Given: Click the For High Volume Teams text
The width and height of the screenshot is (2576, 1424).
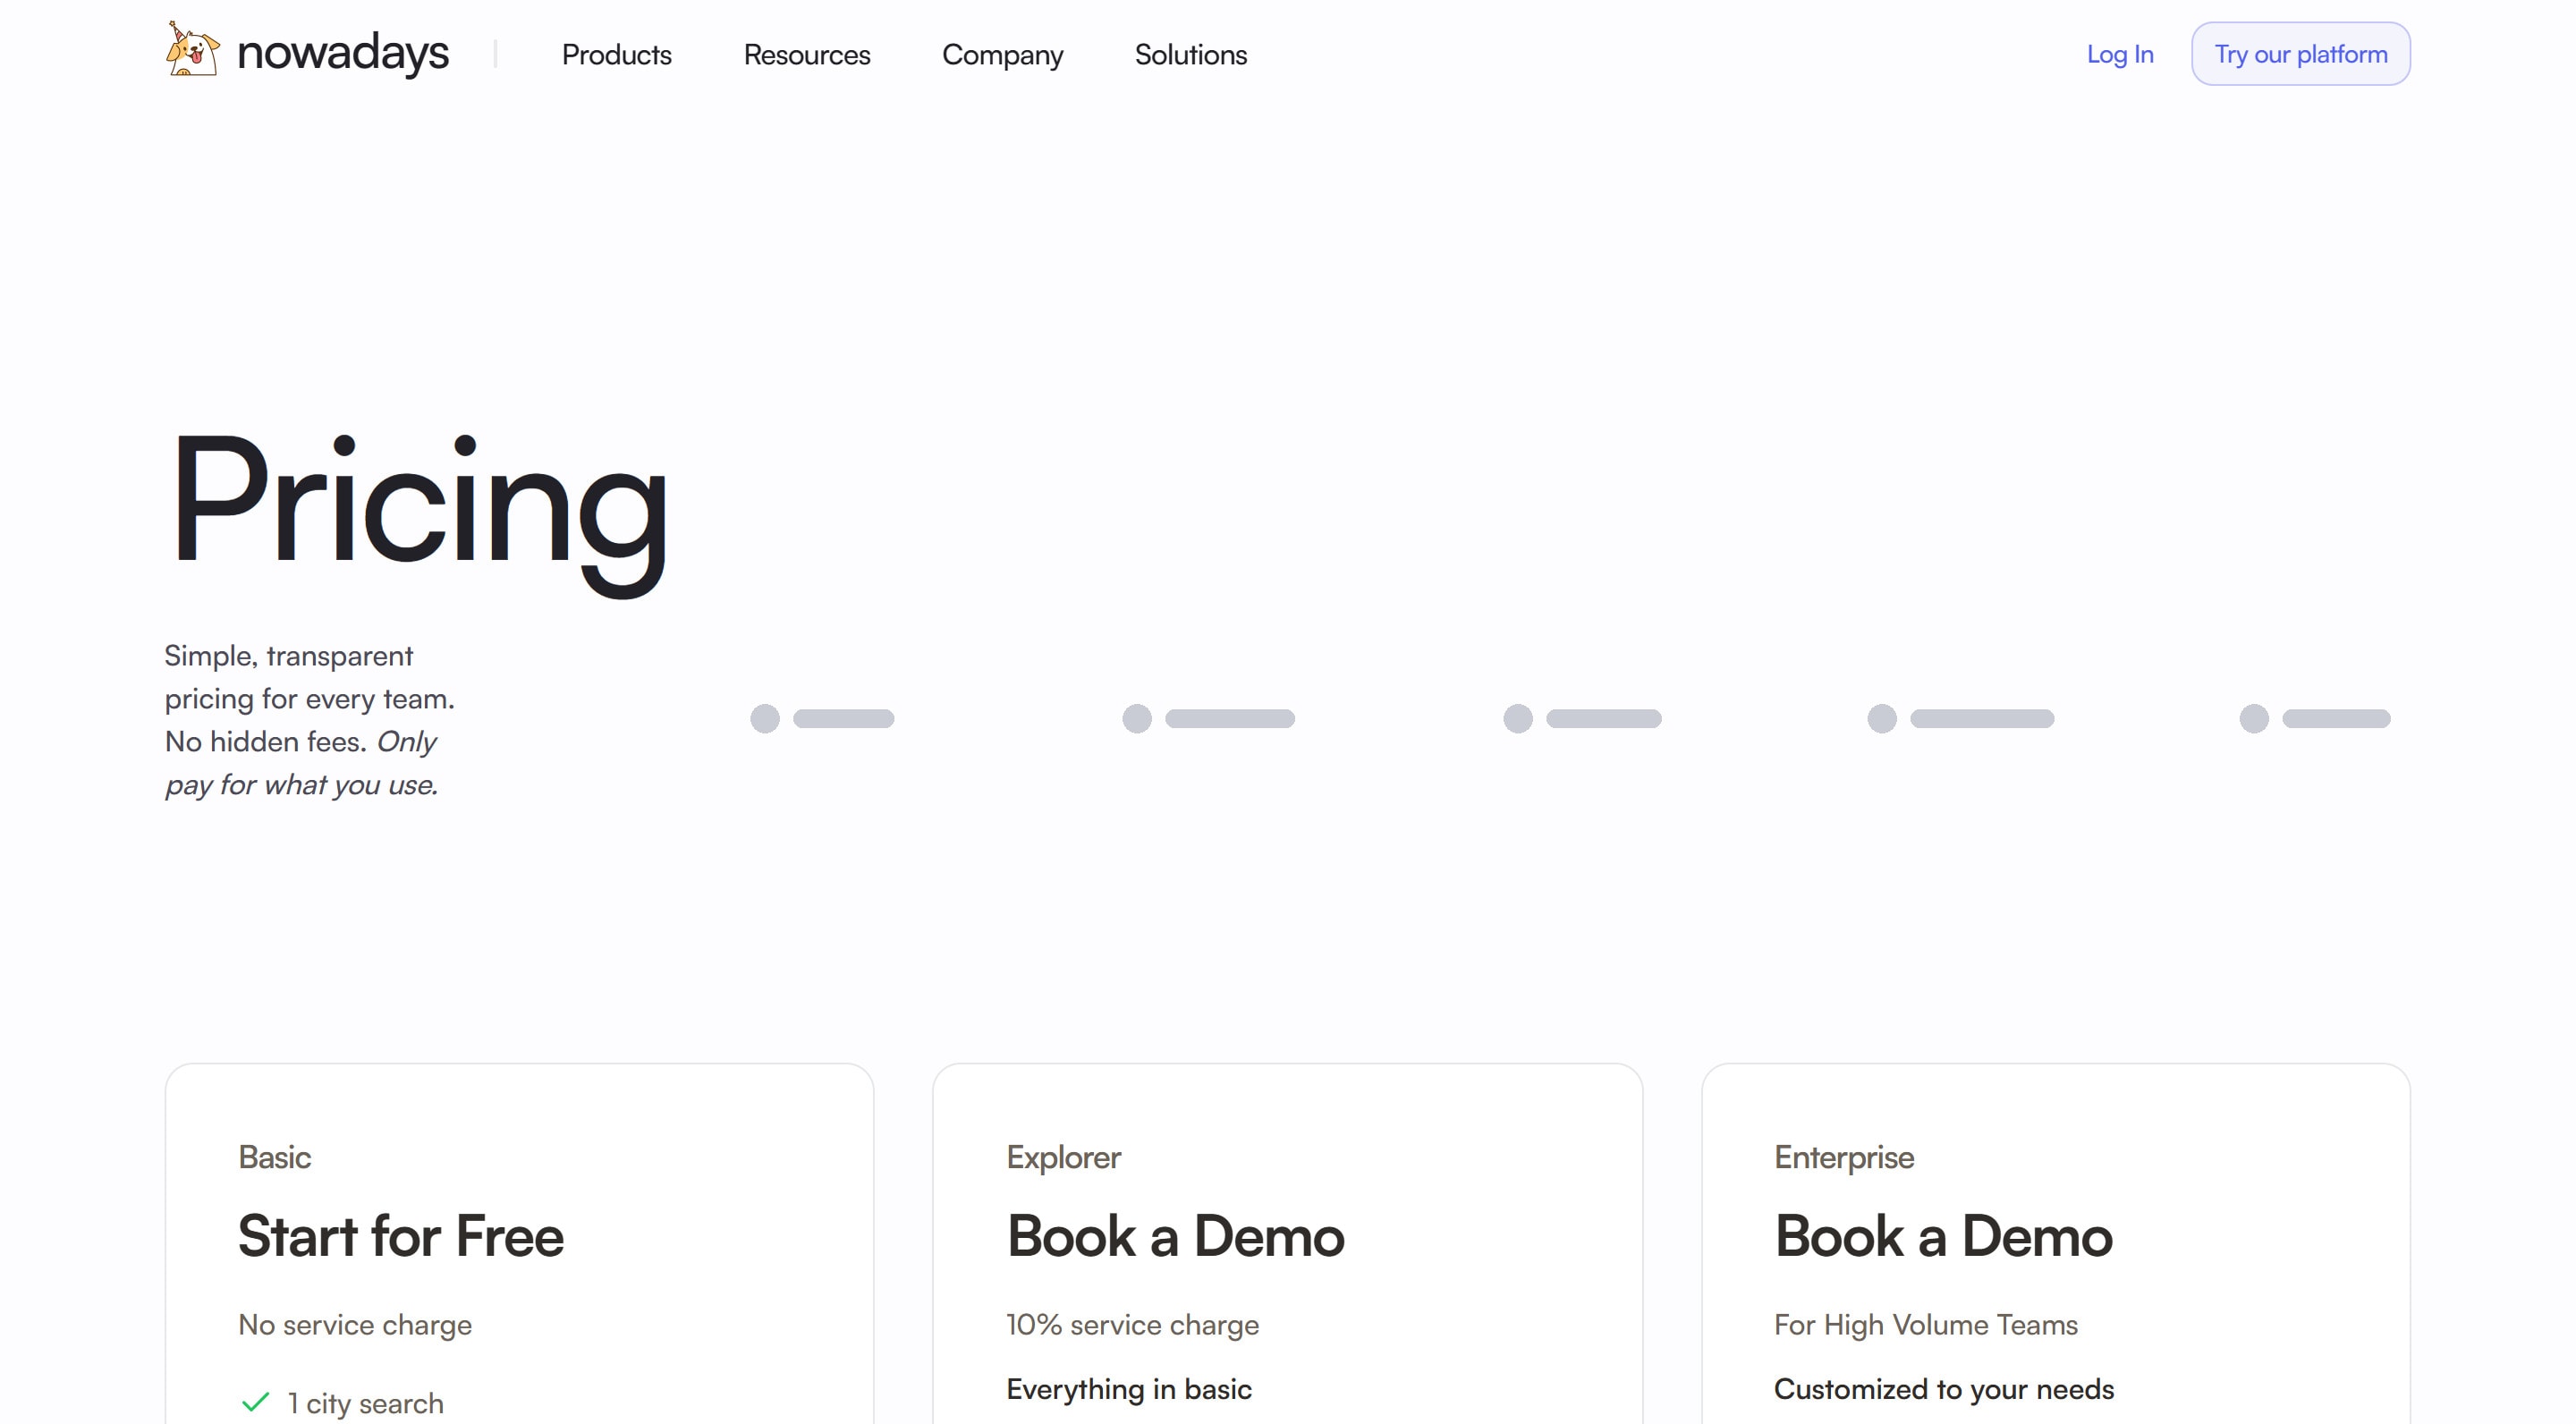Looking at the screenshot, I should click(x=1925, y=1325).
